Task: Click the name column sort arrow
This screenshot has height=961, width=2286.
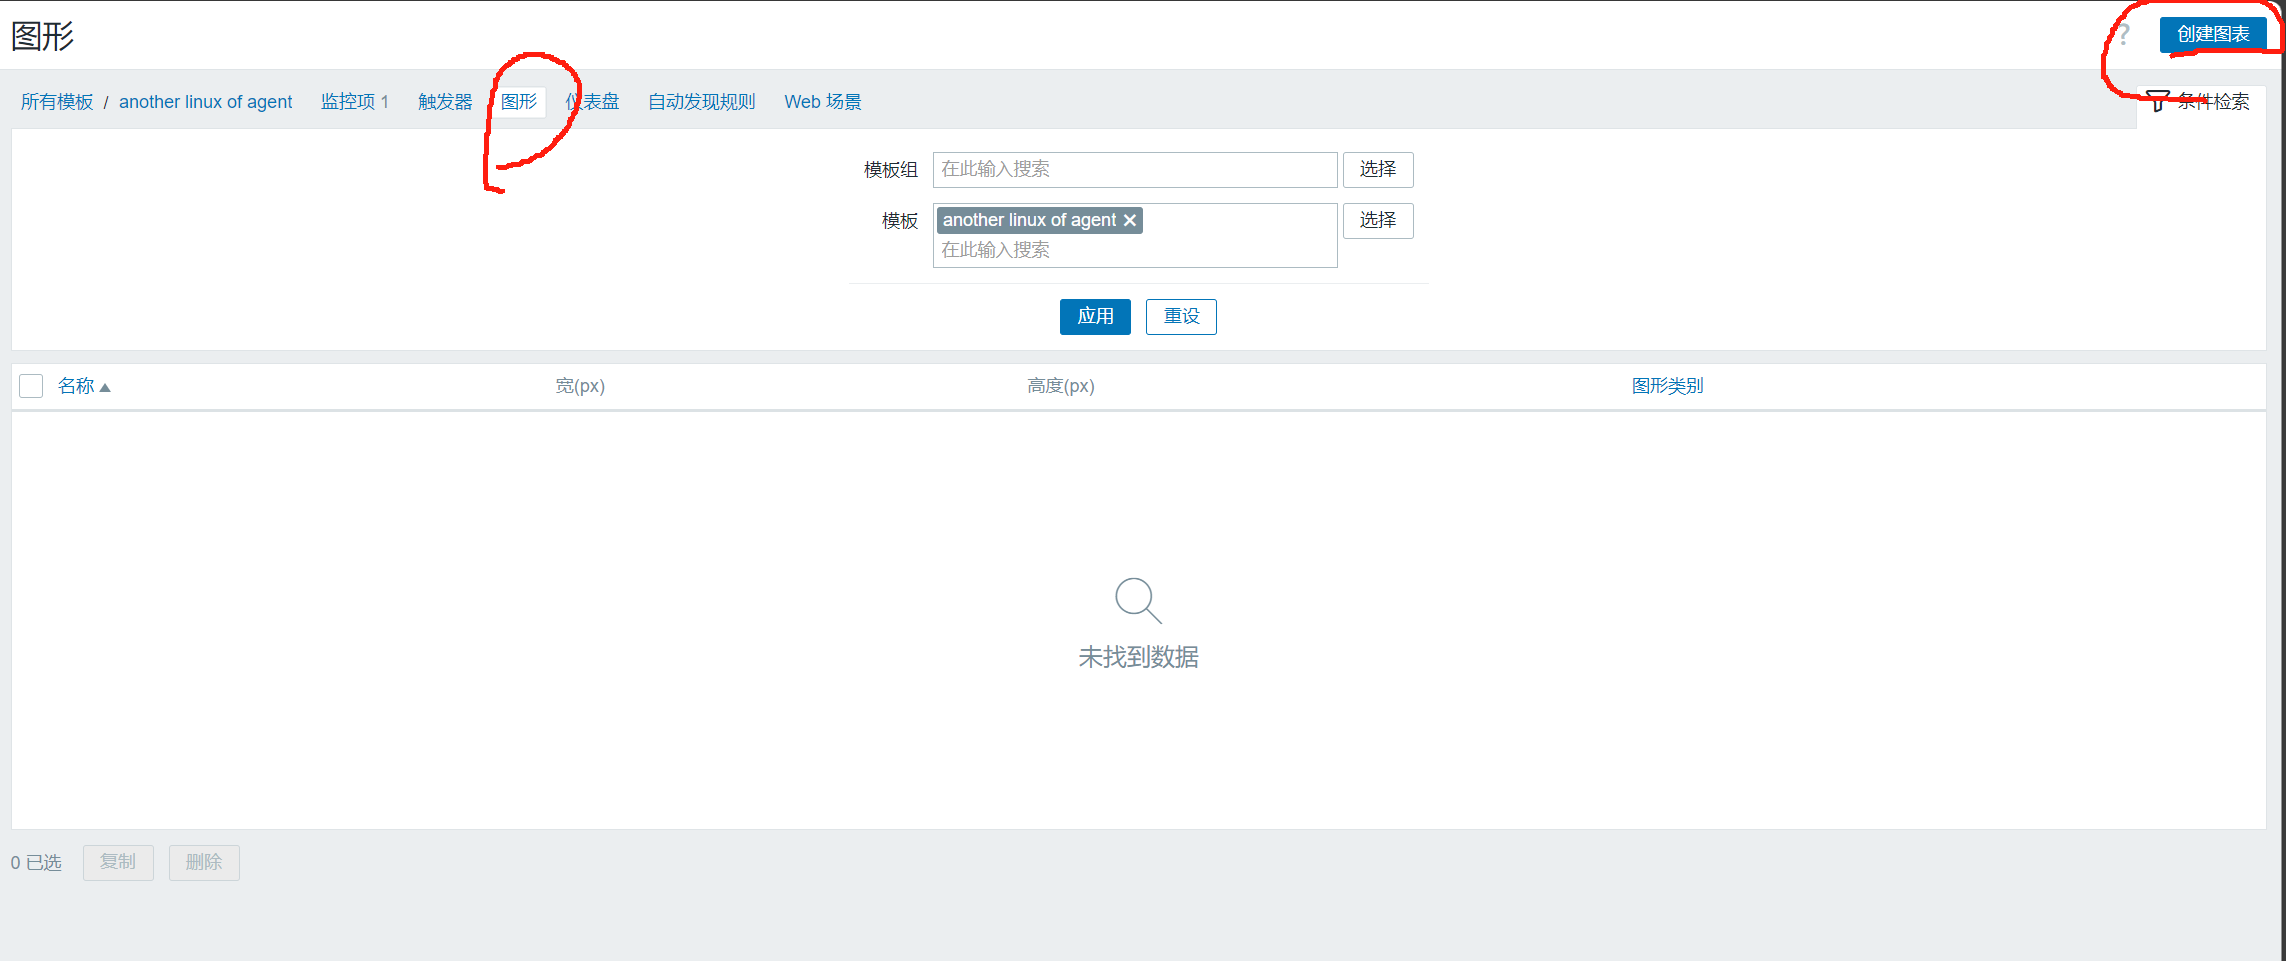Action: click(x=105, y=387)
